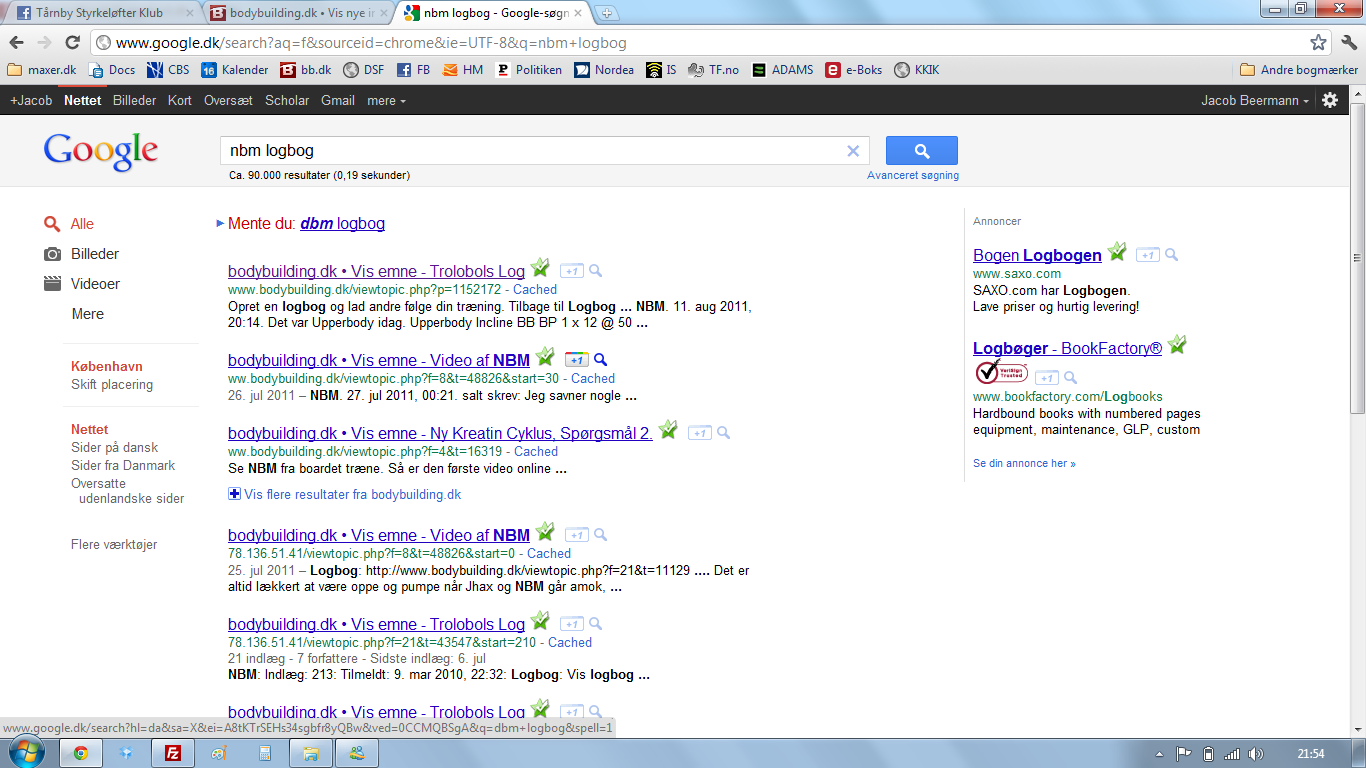Toggle +1 for Ny Kreatin Cyklus result
This screenshot has width=1366, height=768.
click(x=700, y=434)
